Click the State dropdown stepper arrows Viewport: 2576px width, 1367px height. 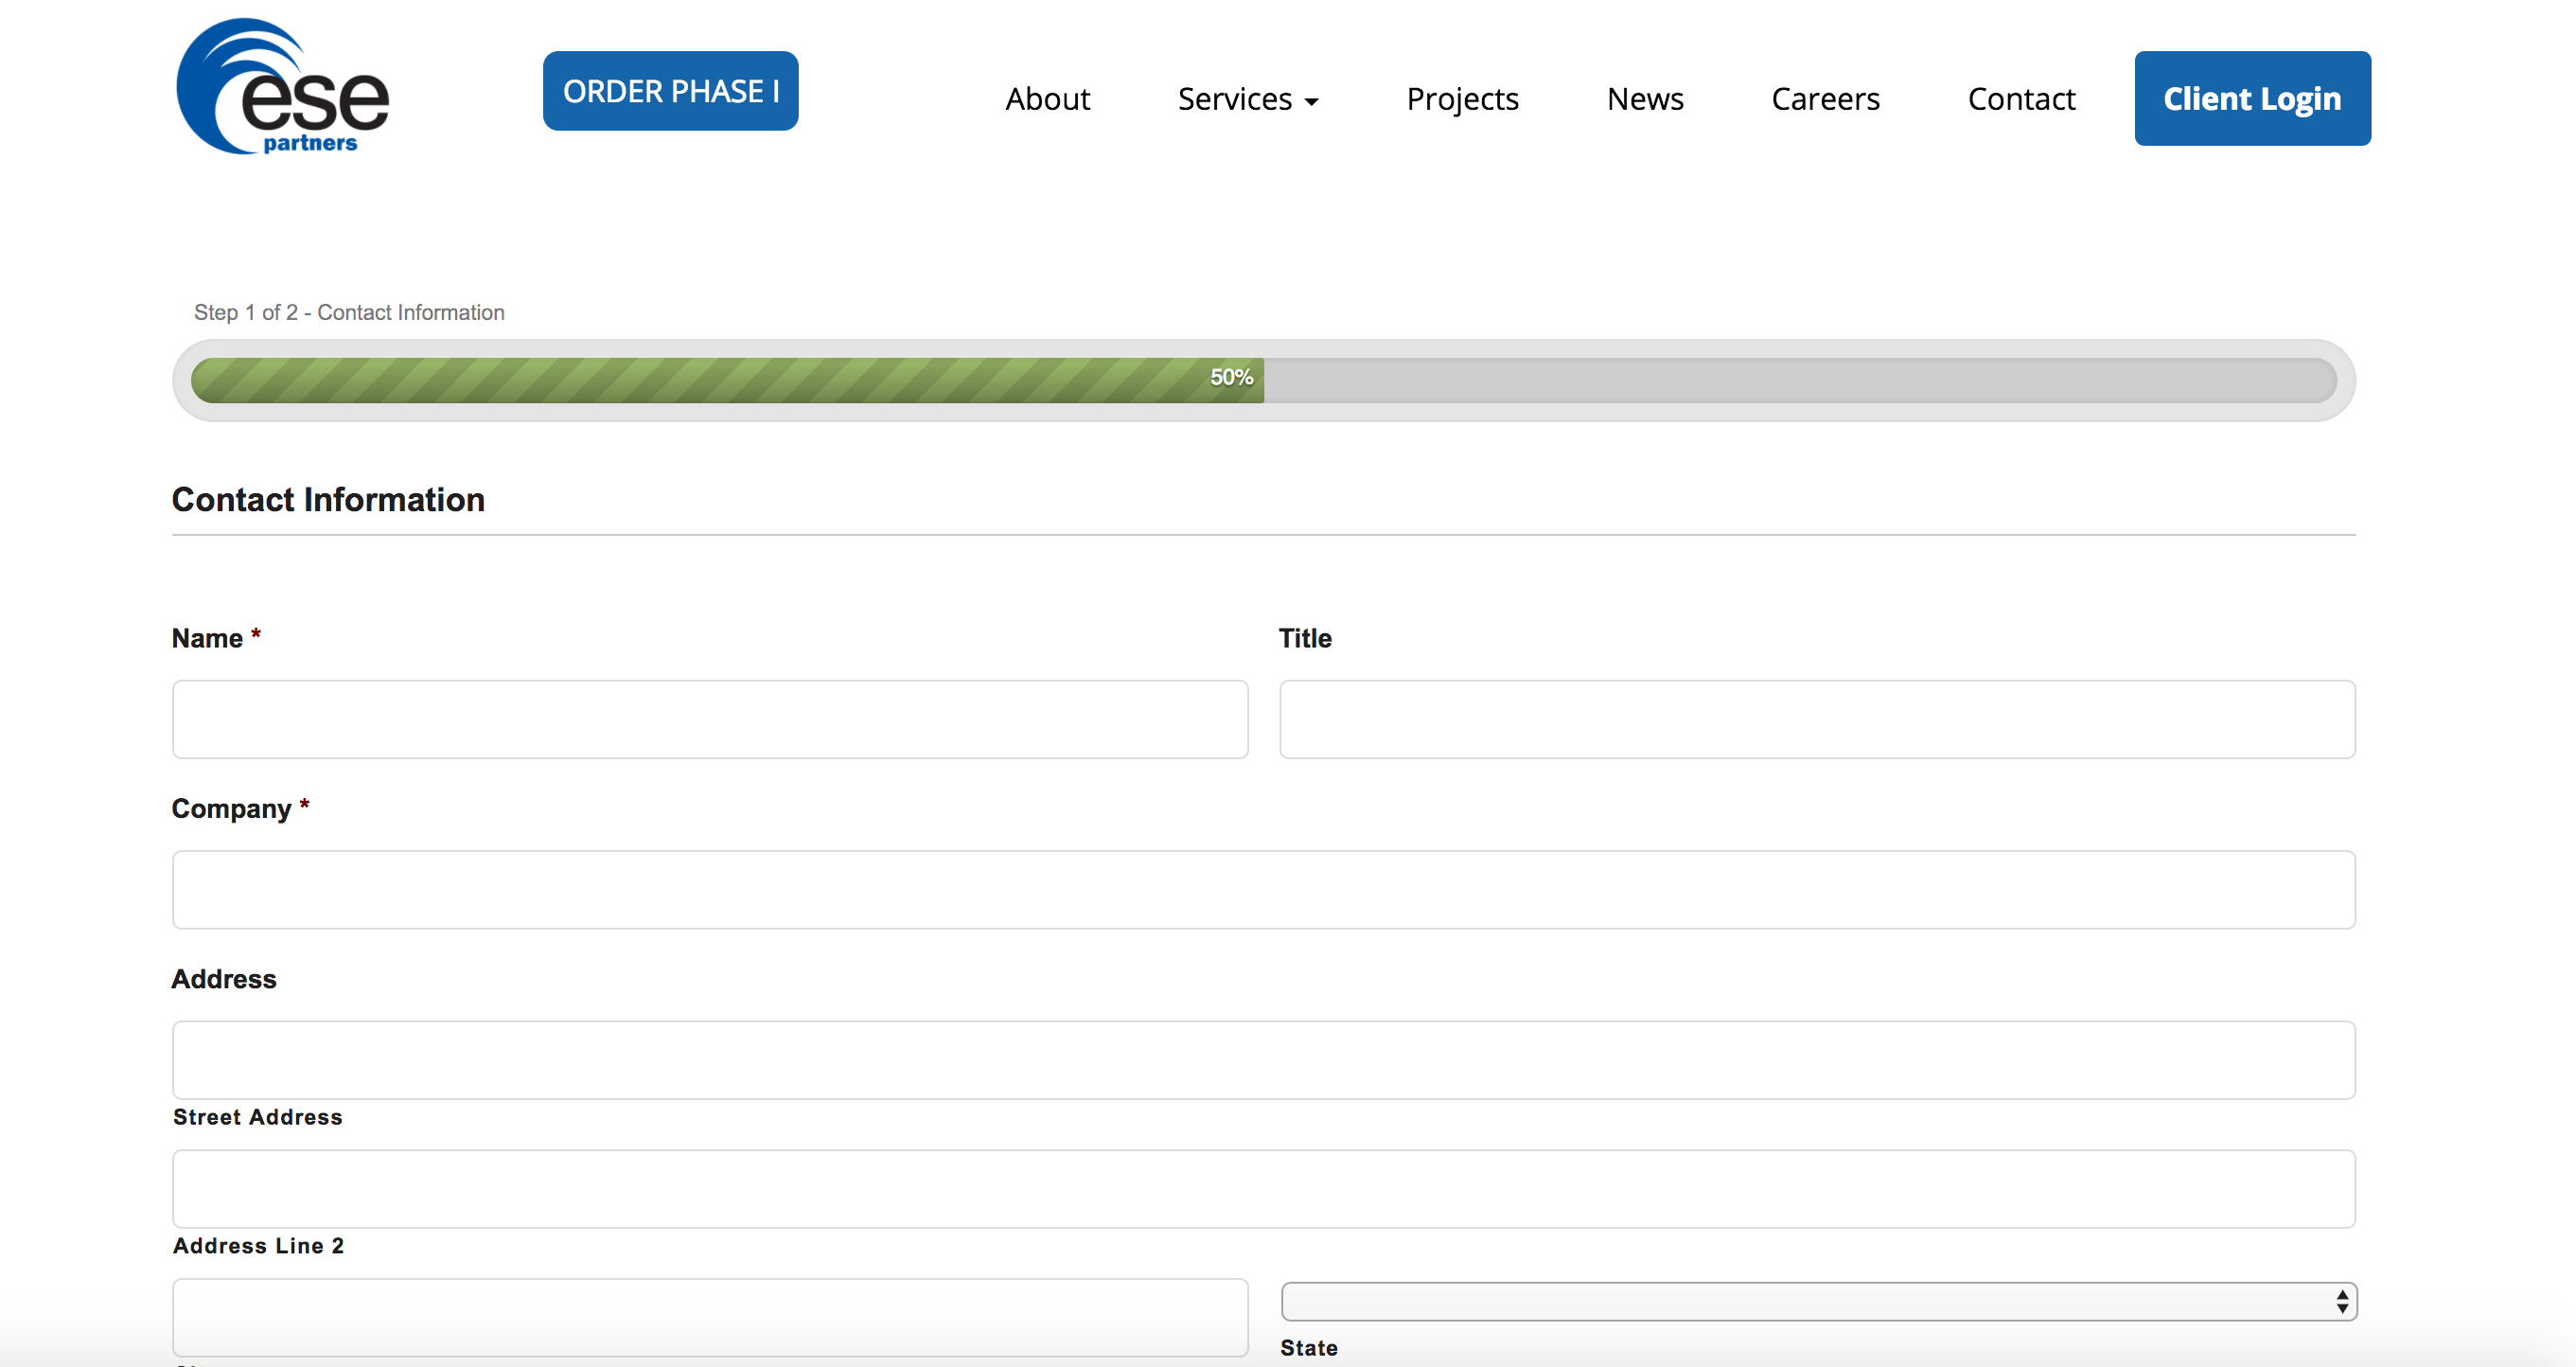click(2341, 1301)
